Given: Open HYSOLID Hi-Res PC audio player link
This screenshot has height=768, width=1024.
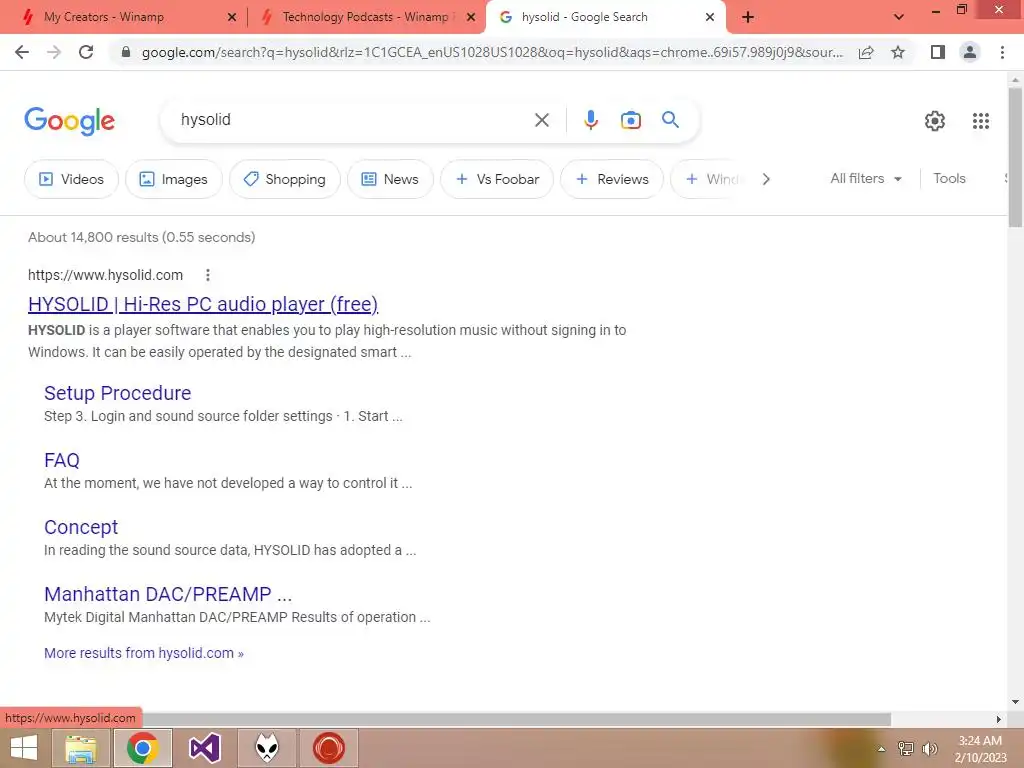Looking at the screenshot, I should (203, 304).
